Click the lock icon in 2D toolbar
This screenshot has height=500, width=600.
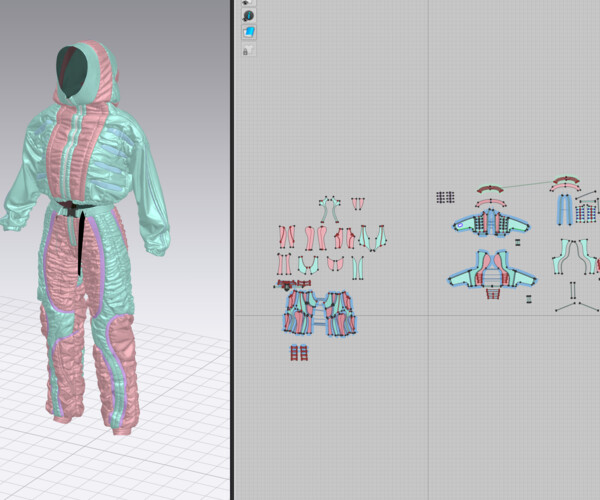[x=248, y=50]
